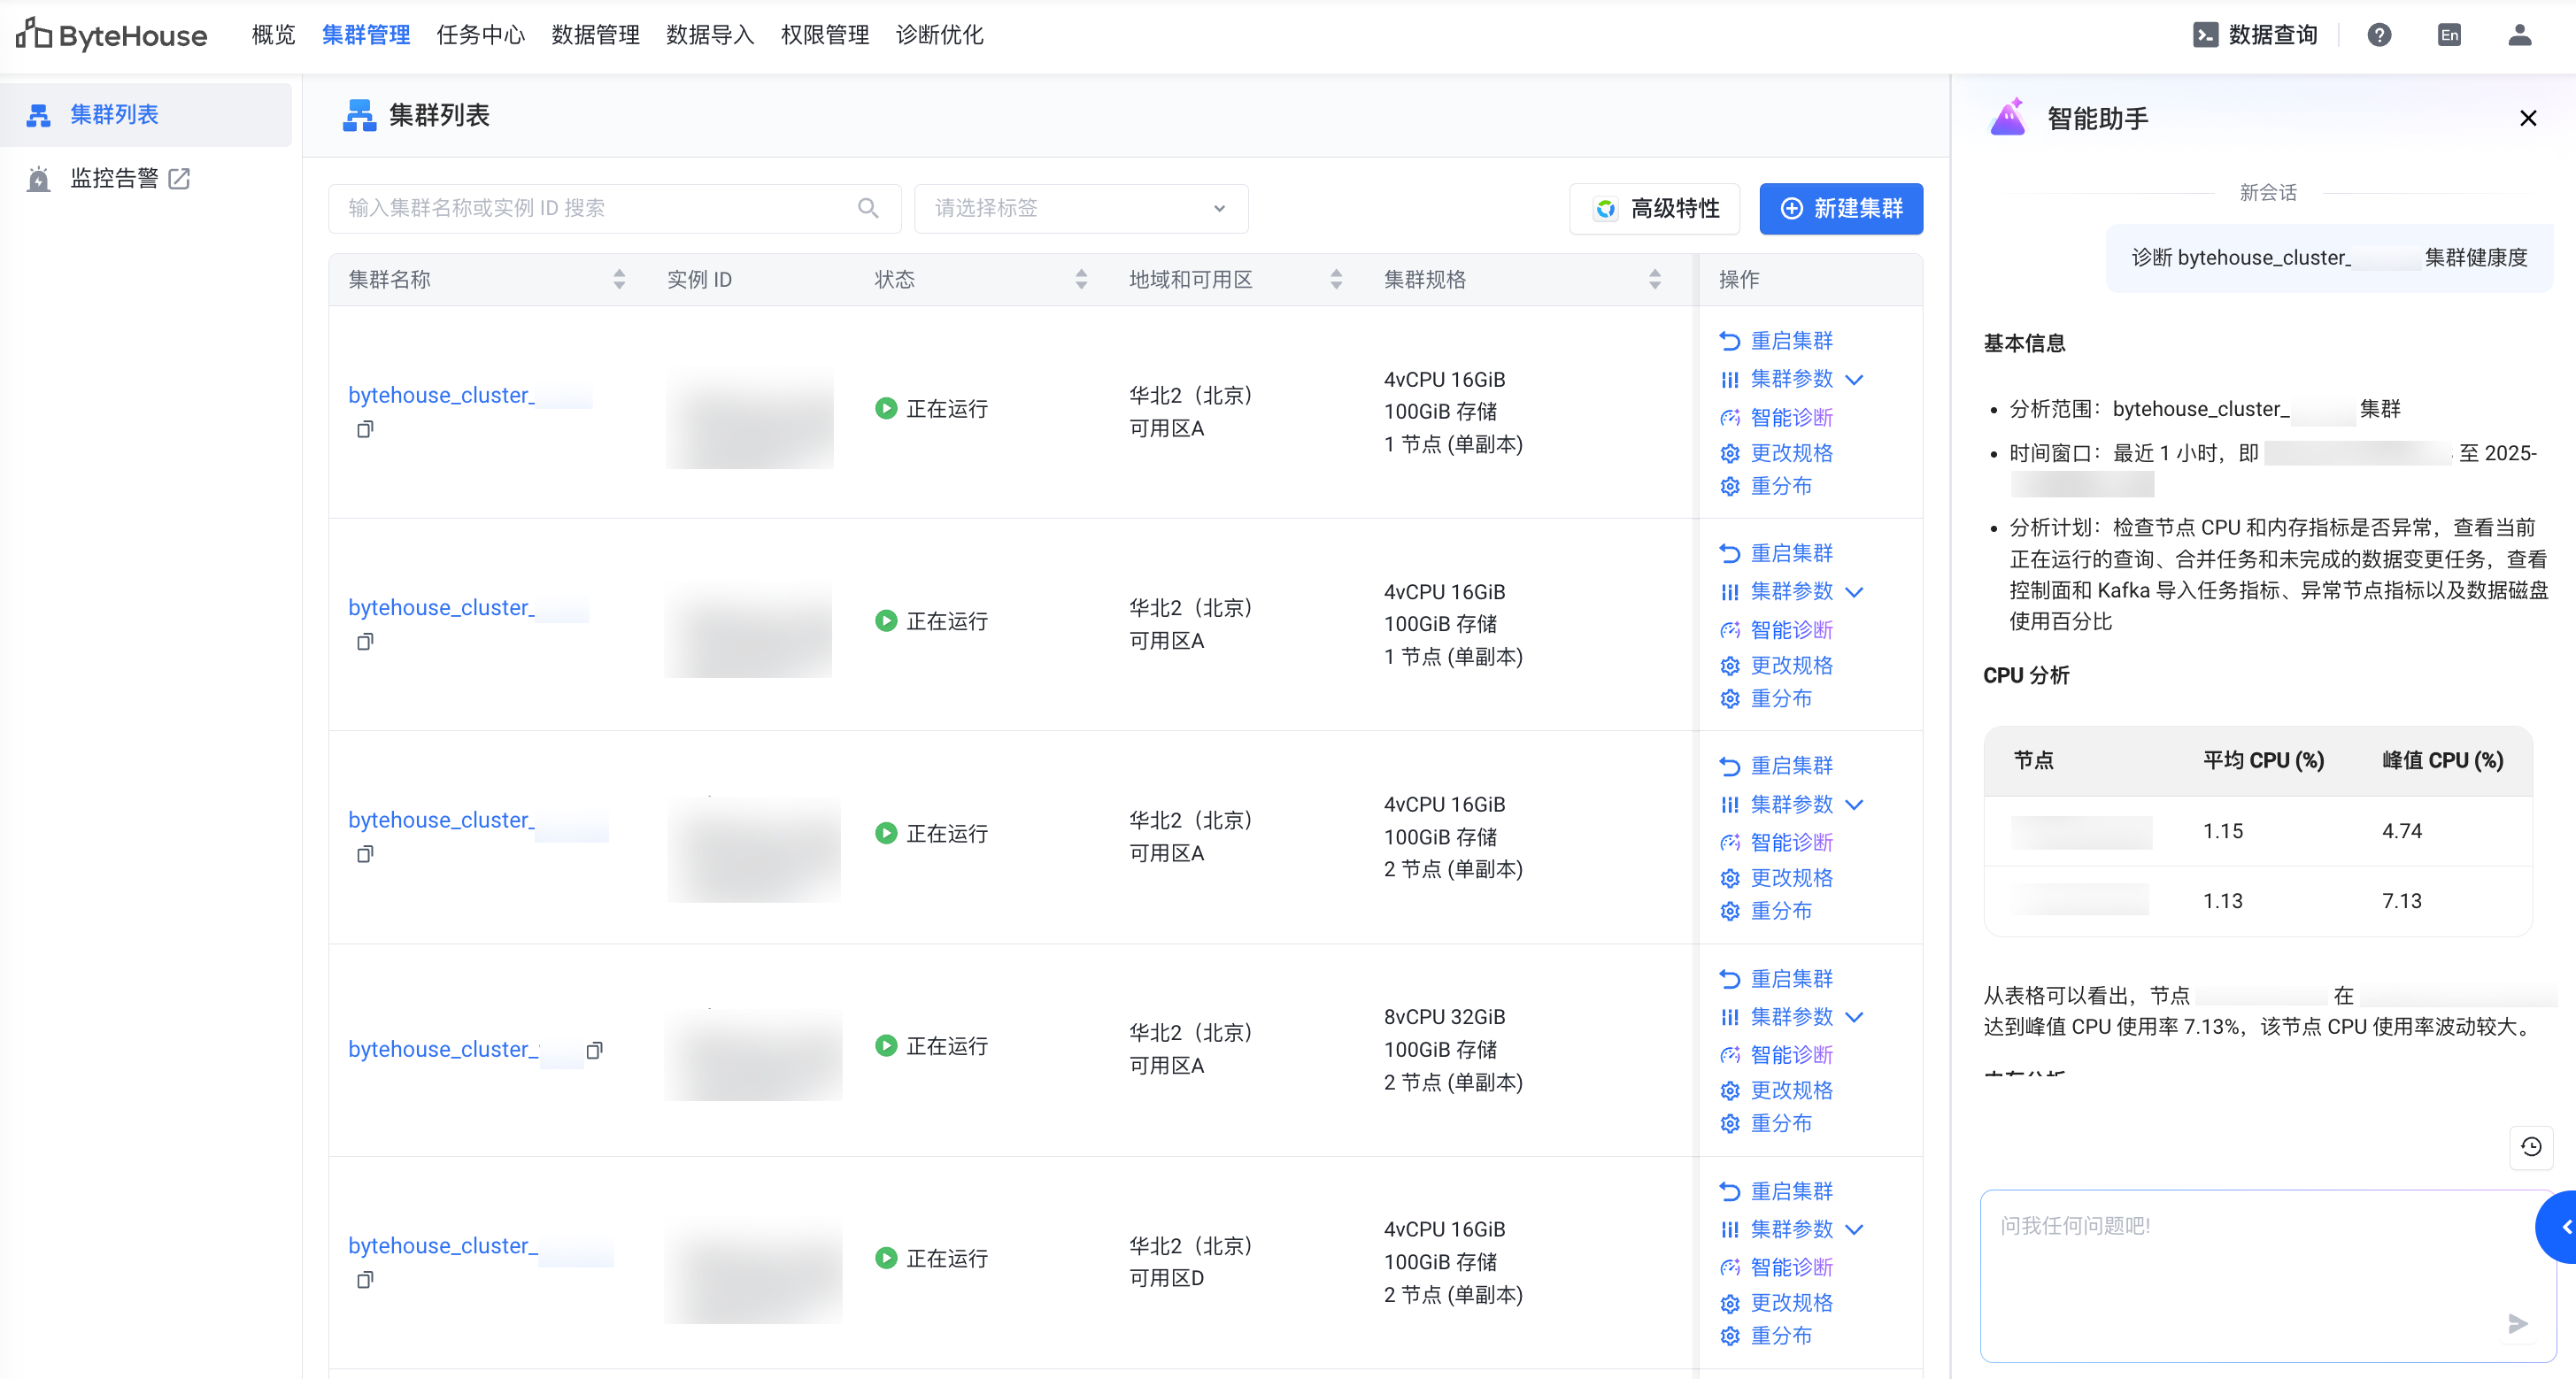Click 智能诊断 for the second cluster
This screenshot has width=2576, height=1379.
coord(1790,630)
